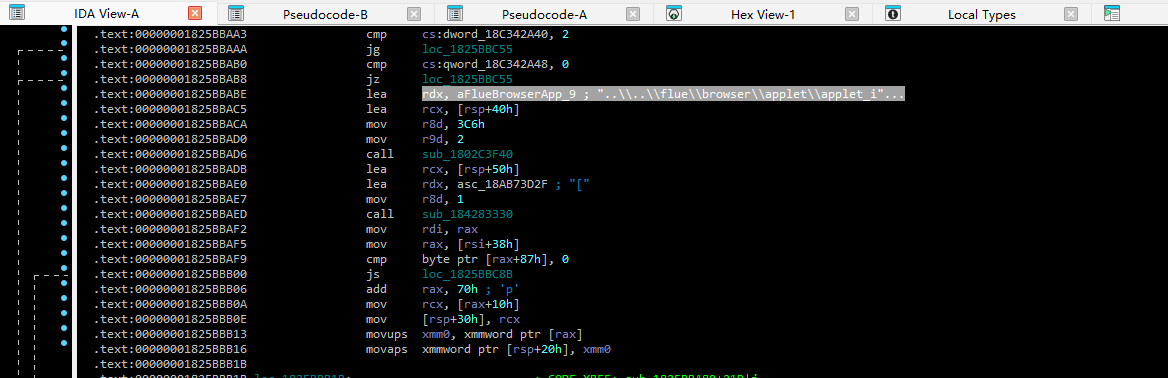Click the Hex View-1 tab icon
The image size is (1168, 378).
coord(673,13)
